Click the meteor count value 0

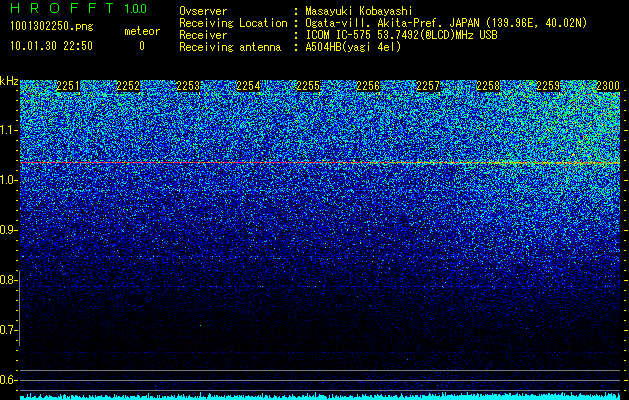tap(142, 46)
